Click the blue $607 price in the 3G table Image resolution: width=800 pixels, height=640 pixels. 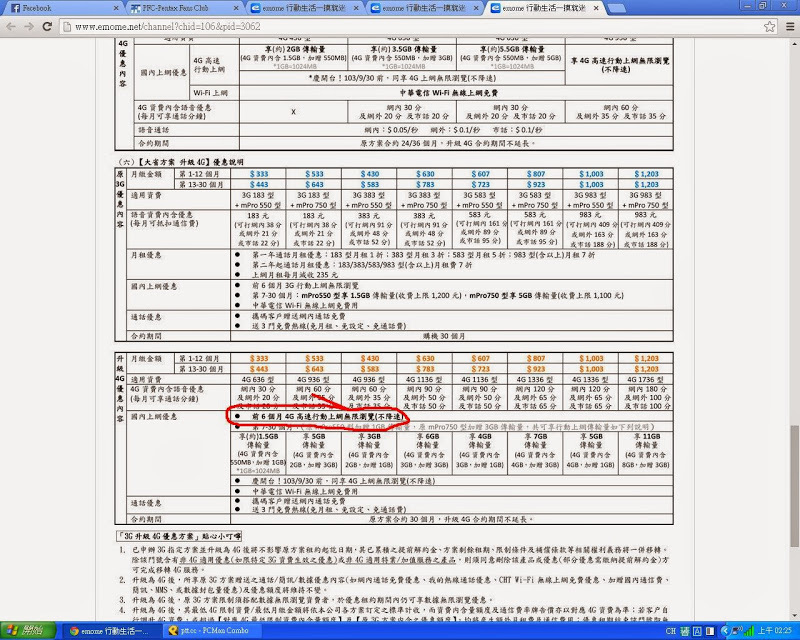480,174
